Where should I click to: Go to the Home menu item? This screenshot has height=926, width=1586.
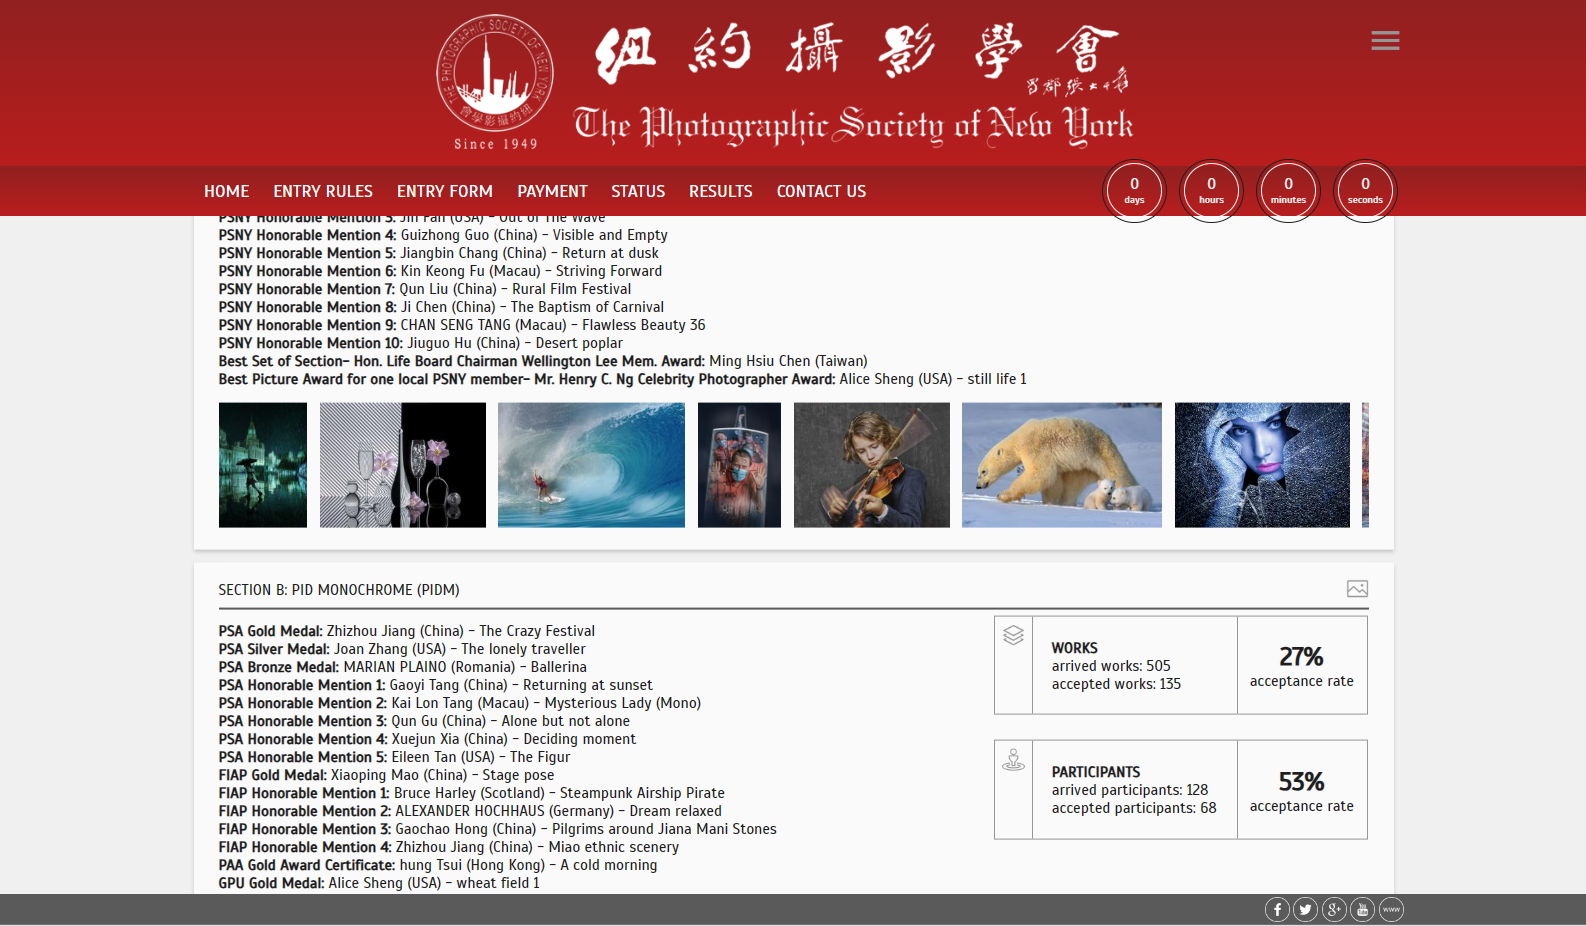[226, 191]
